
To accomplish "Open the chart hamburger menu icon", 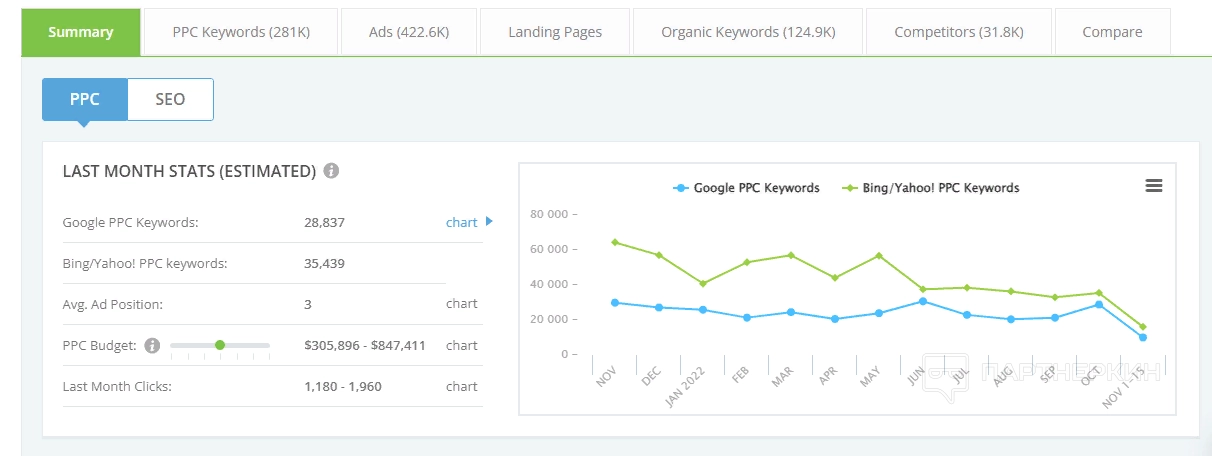I will coord(1153,186).
